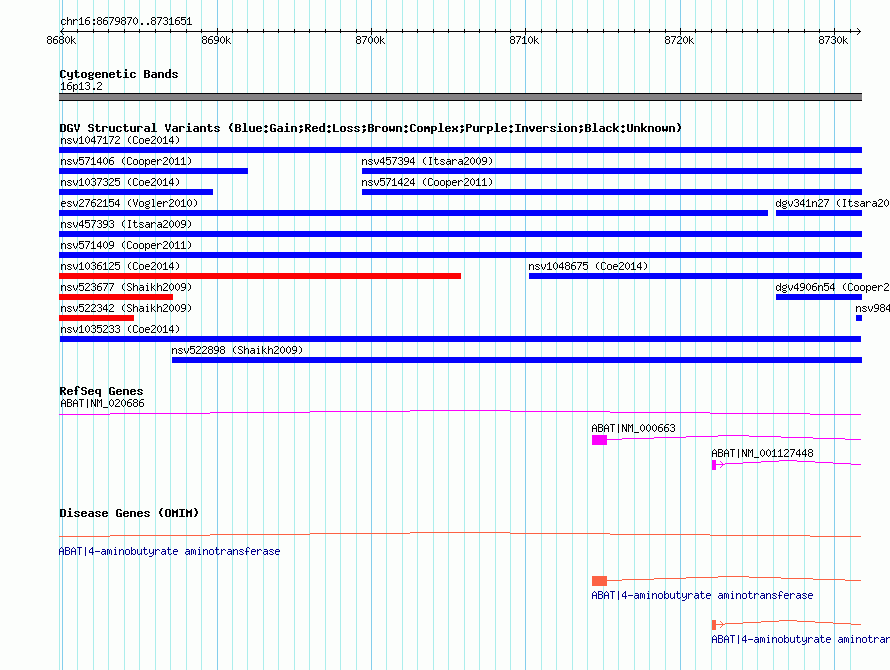
Task: Click the small blue nsv984 variant block
Action: (x=859, y=318)
